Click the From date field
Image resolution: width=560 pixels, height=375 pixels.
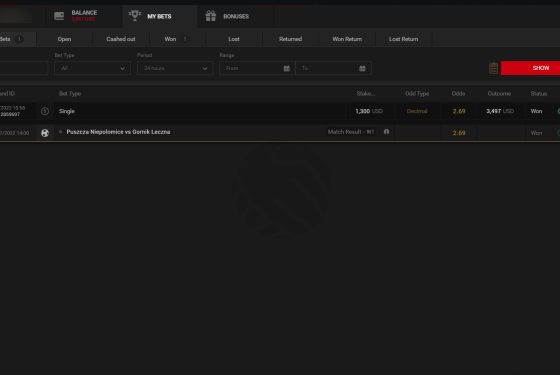click(x=257, y=68)
